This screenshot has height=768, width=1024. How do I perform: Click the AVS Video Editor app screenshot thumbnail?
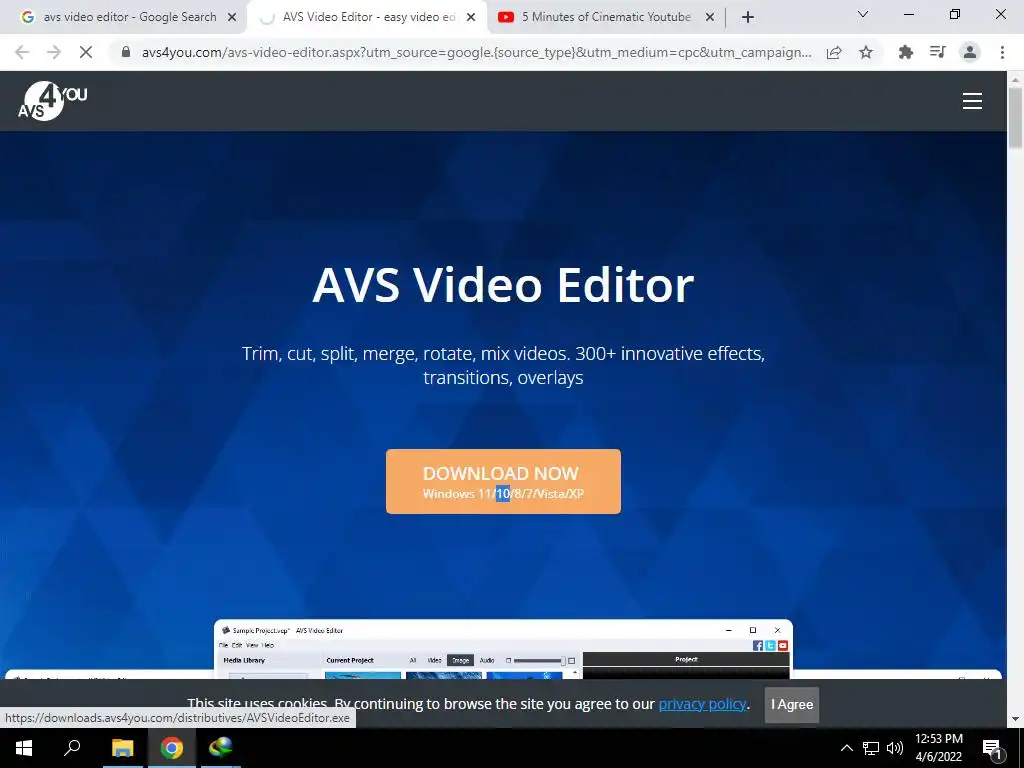pyautogui.click(x=503, y=650)
